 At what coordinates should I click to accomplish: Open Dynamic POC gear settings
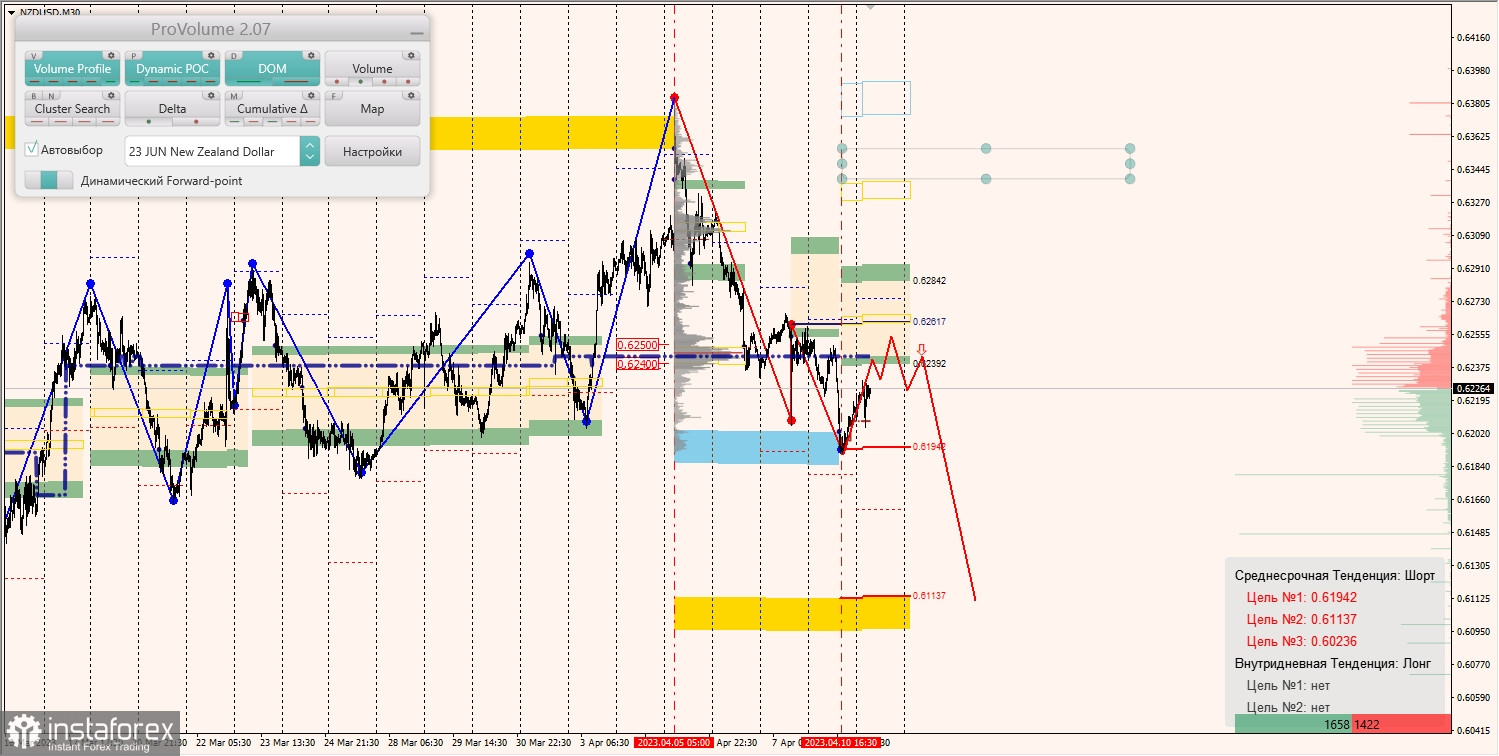click(211, 56)
